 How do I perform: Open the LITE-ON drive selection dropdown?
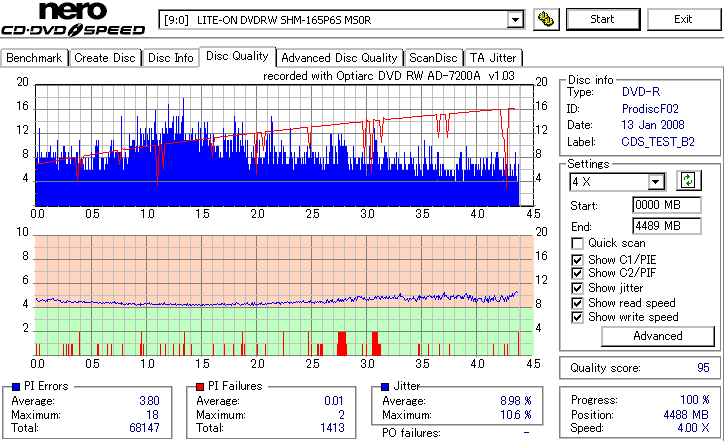(515, 20)
